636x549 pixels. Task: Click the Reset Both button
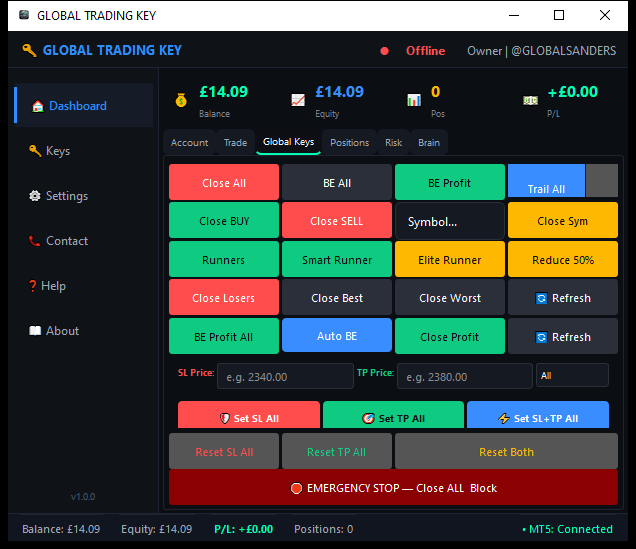coord(506,451)
